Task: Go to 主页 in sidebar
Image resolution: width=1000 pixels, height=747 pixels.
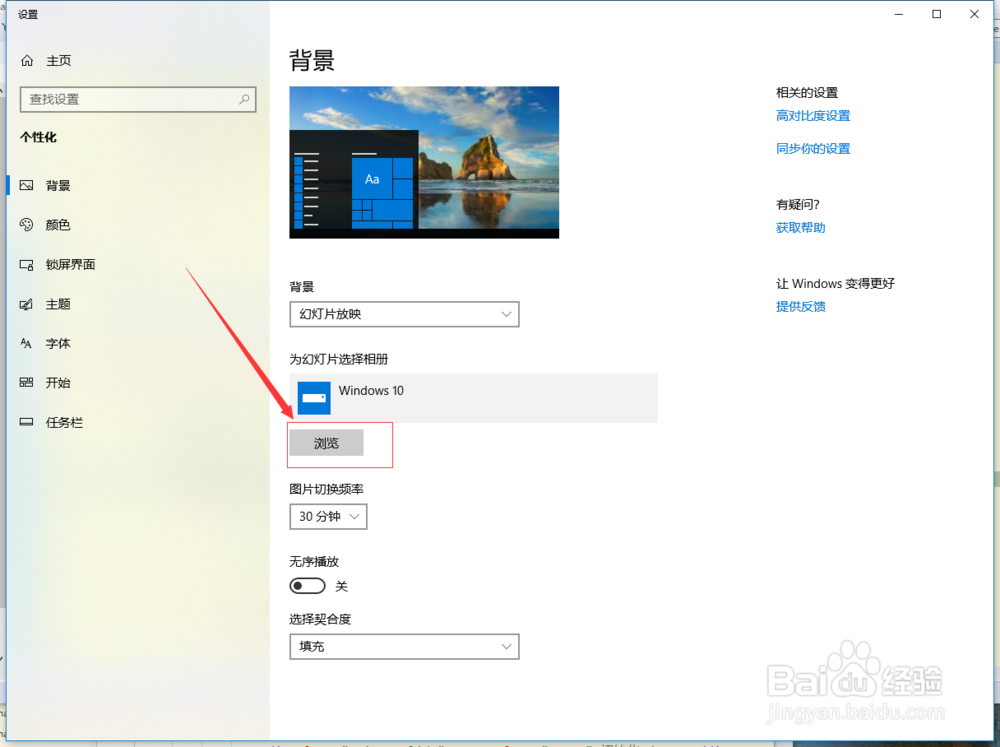Action: pyautogui.click(x=59, y=61)
